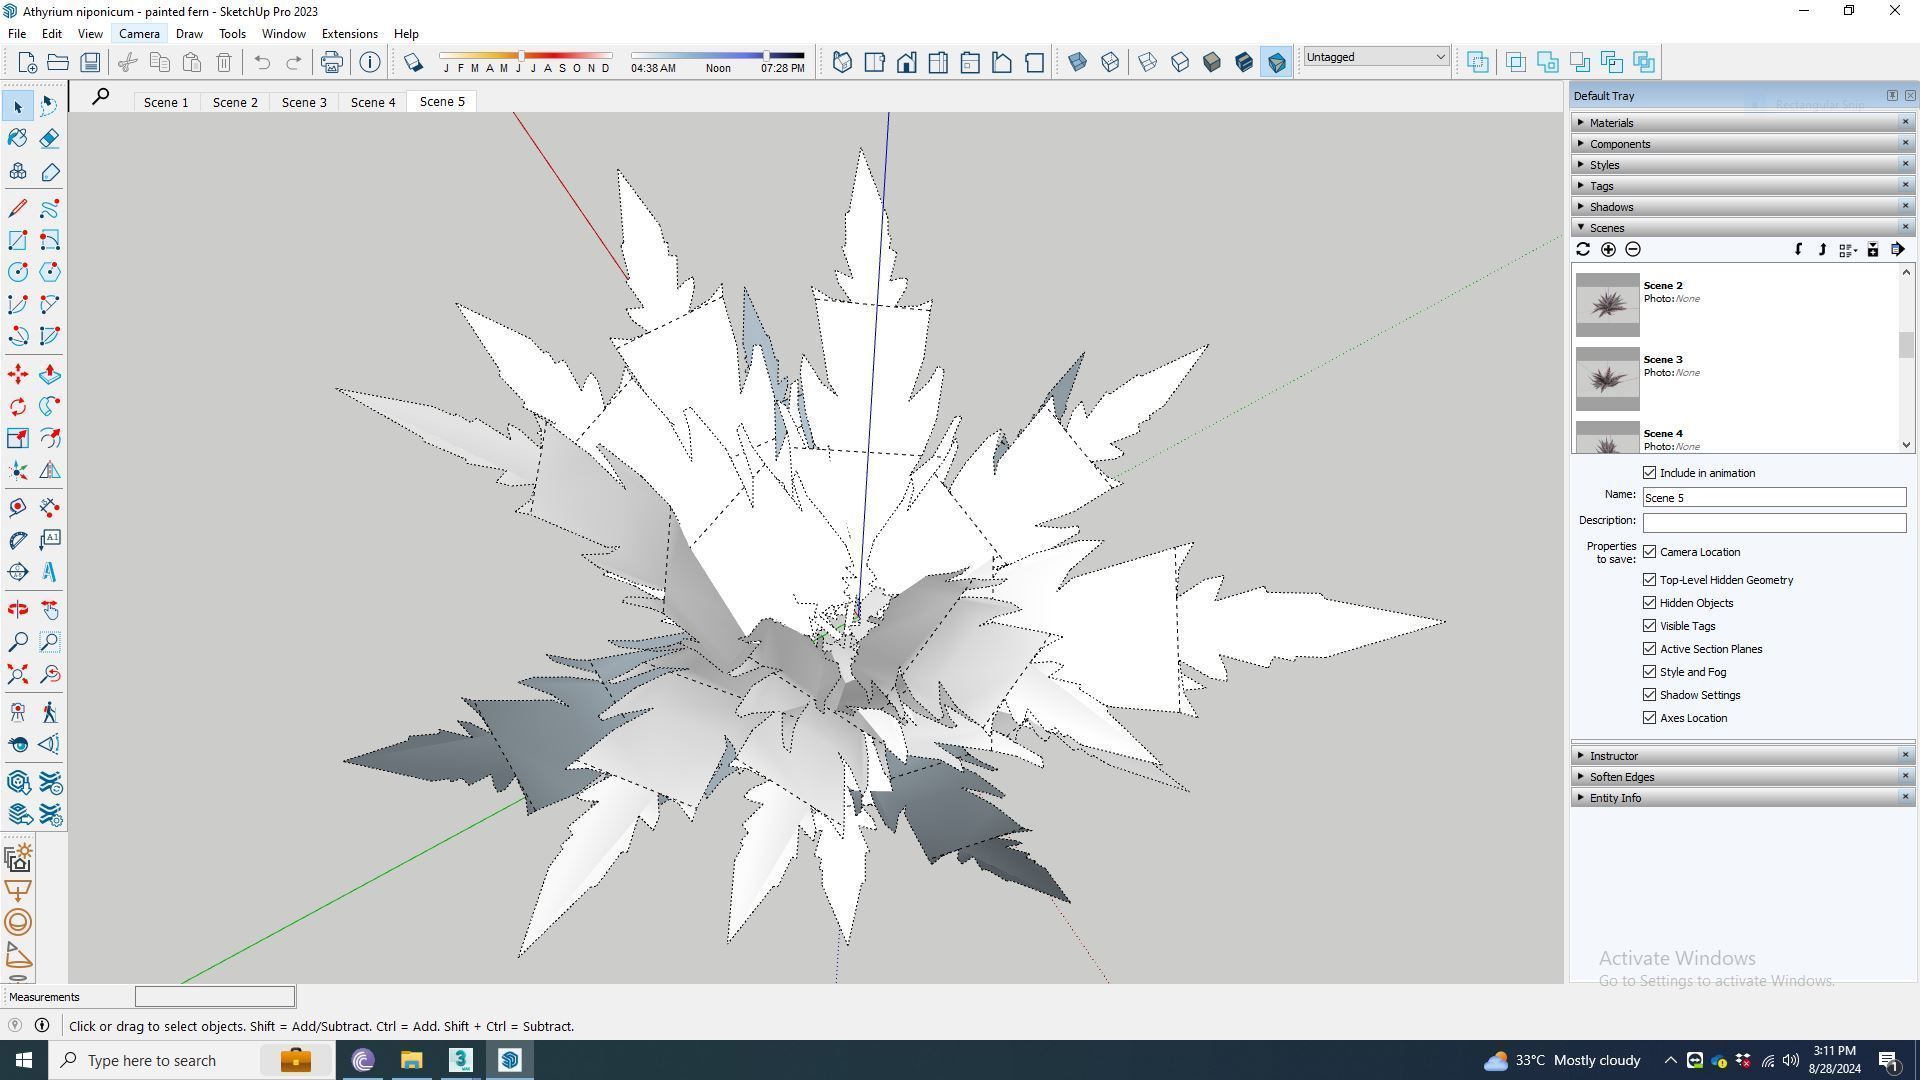Open the Extensions menu
Screen dimensions: 1920x1080
pos(349,34)
